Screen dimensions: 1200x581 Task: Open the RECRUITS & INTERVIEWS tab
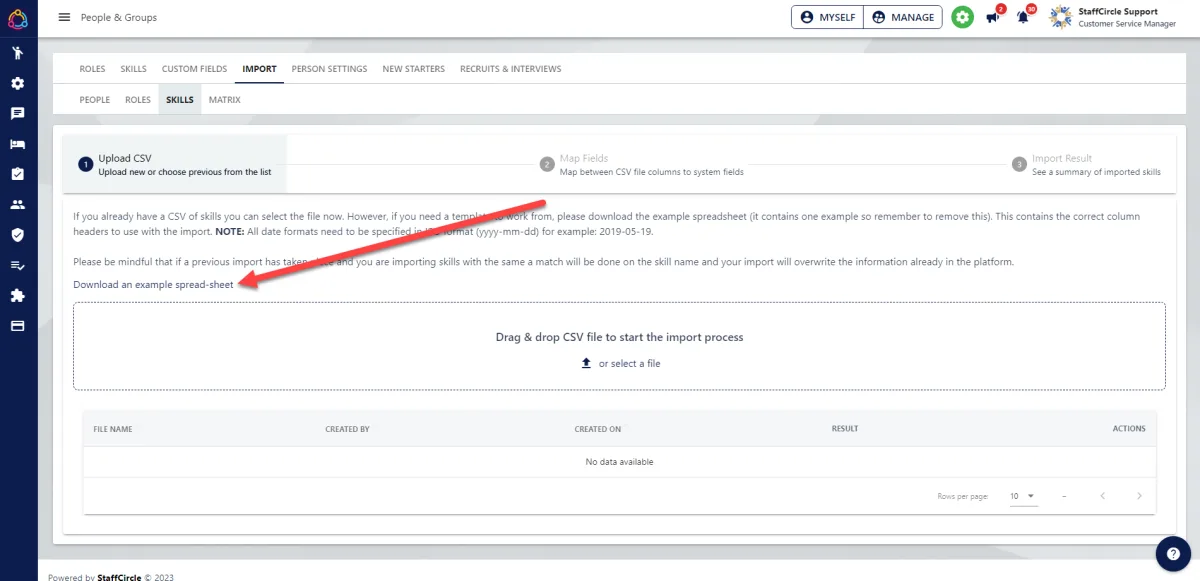click(510, 69)
